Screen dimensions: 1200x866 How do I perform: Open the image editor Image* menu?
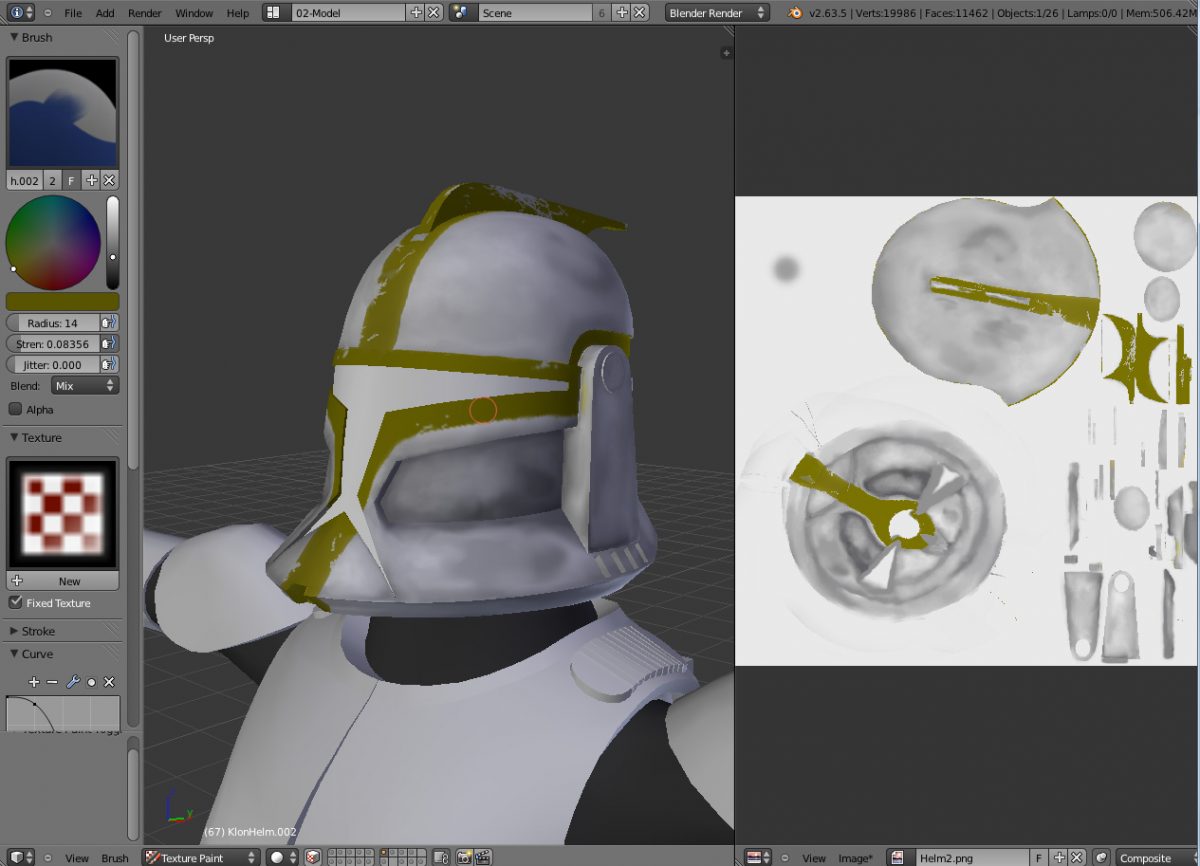pos(855,858)
